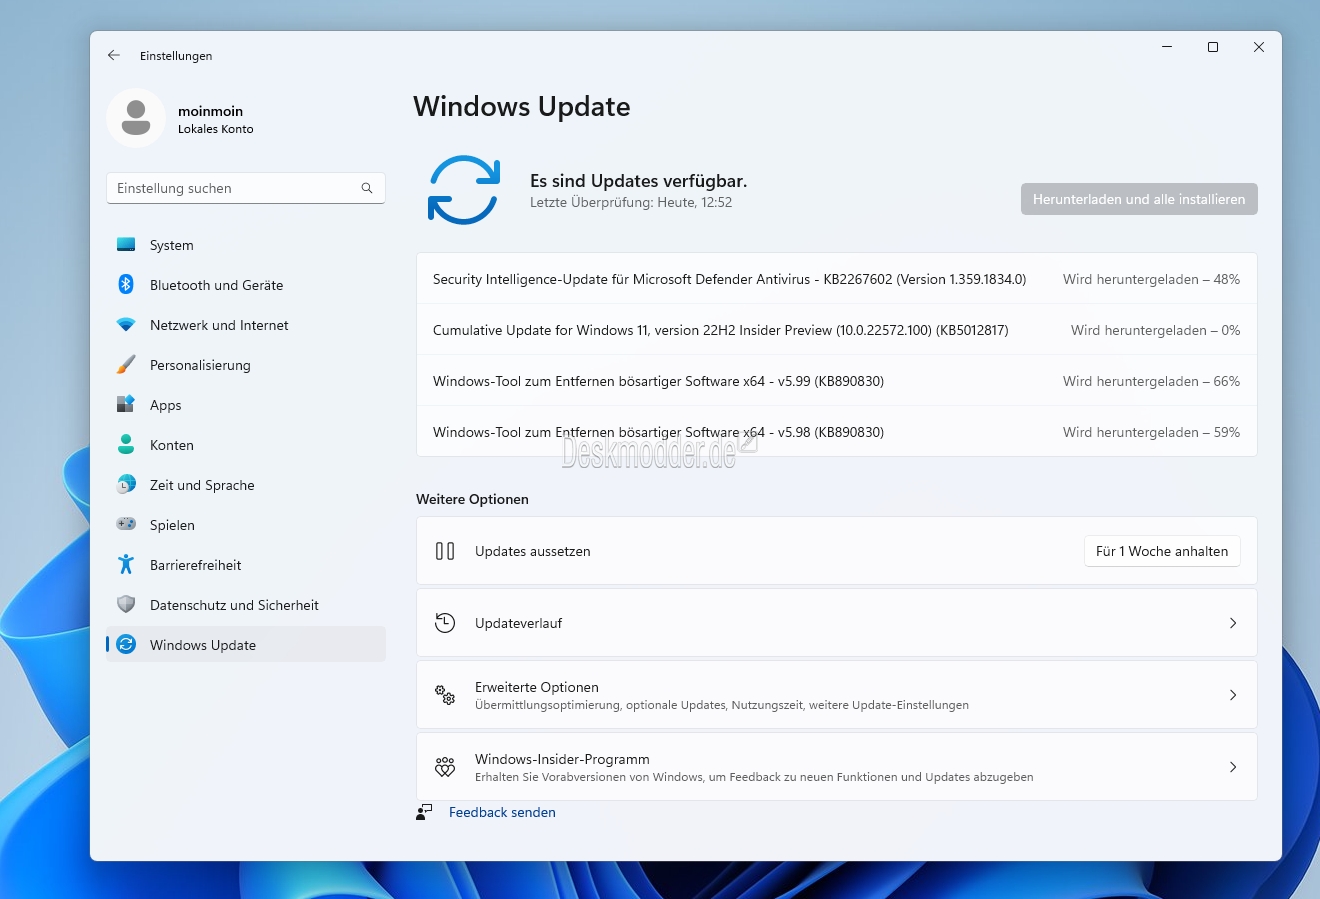Go to Datenschutz und Sicherheit

[x=246, y=605]
